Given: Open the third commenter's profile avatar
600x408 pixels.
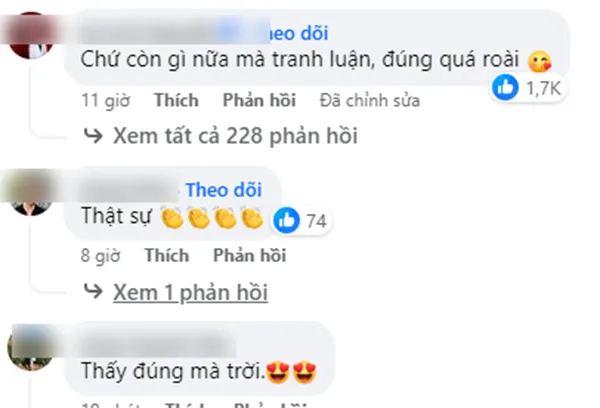Looking at the screenshot, I should coord(31,348).
